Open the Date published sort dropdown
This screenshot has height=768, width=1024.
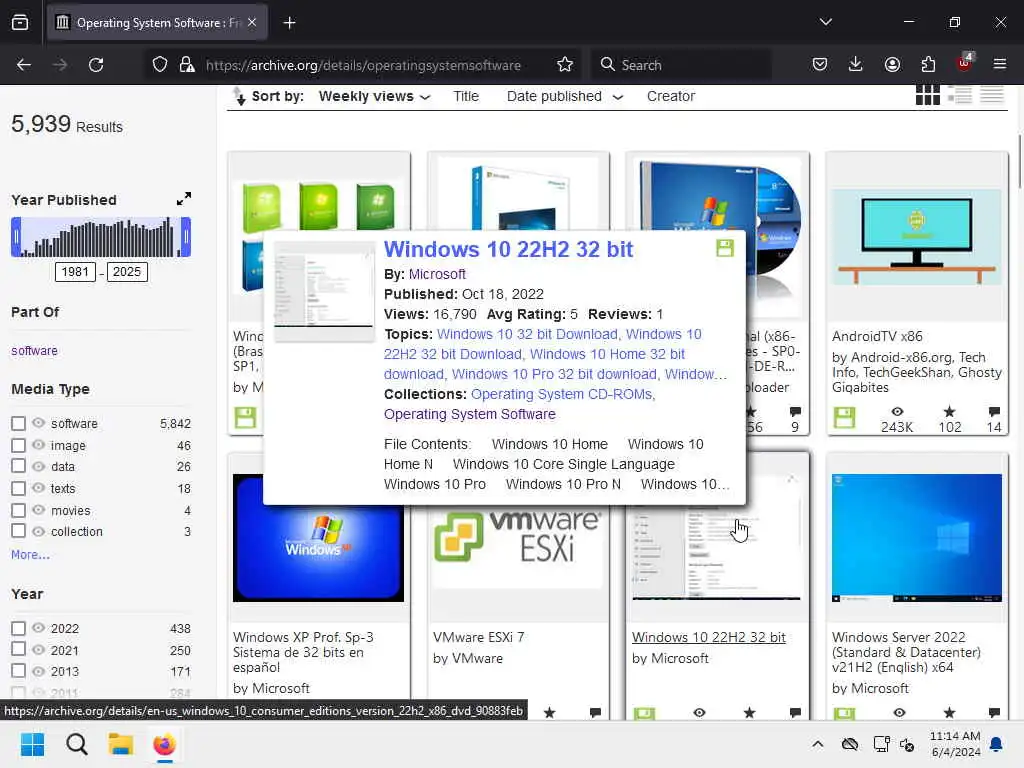point(565,96)
